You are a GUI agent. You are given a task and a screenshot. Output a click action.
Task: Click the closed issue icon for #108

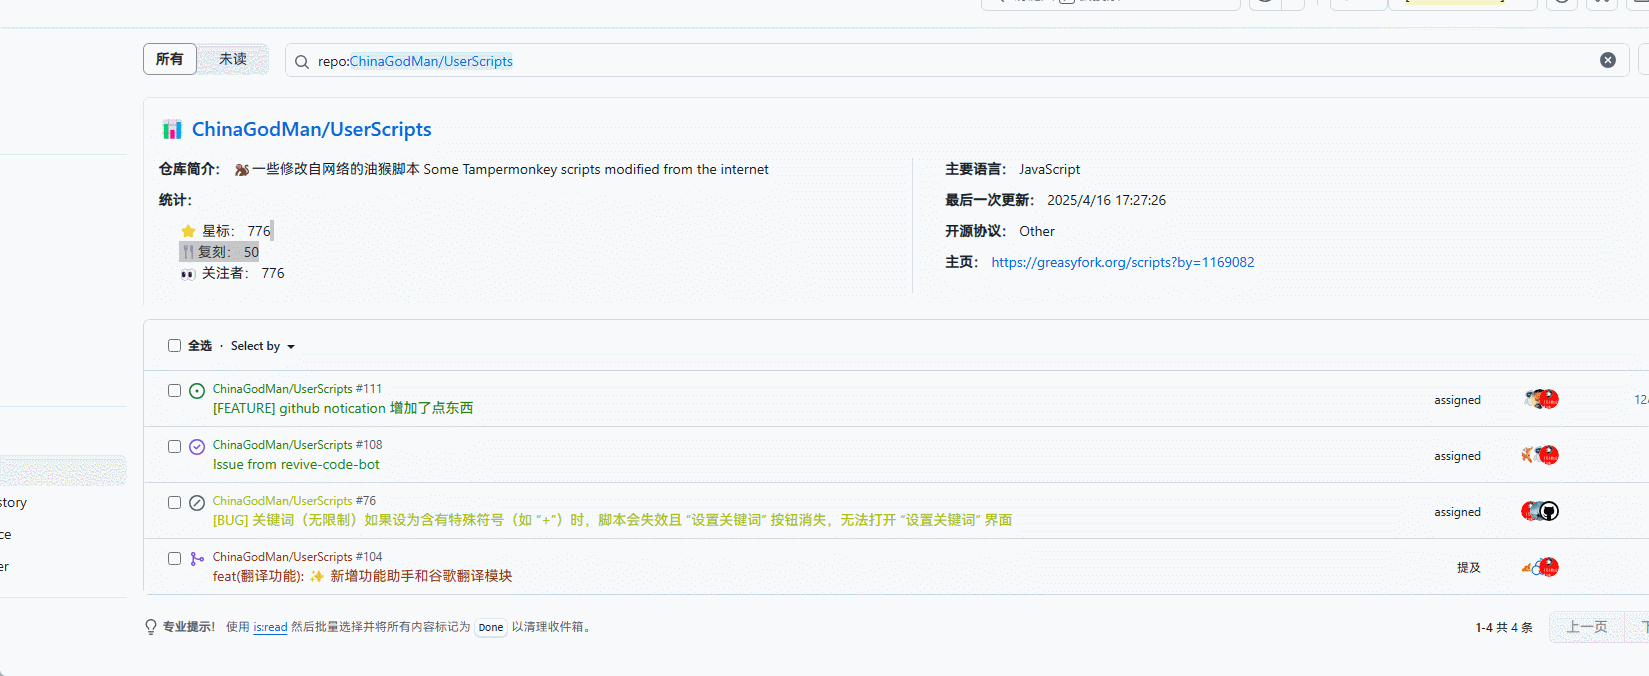197,447
